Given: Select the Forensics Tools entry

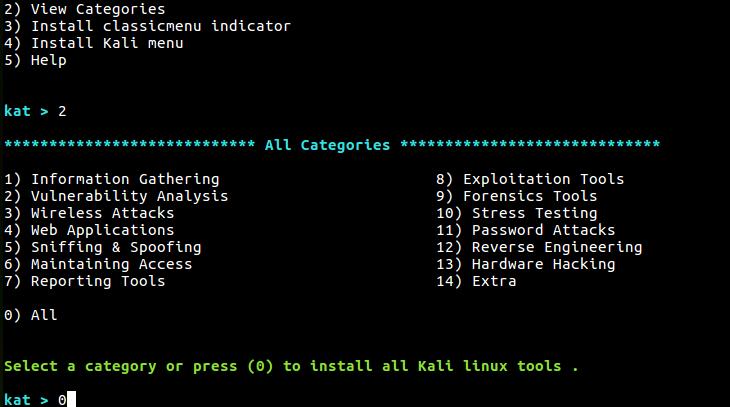Looking at the screenshot, I should point(516,196).
